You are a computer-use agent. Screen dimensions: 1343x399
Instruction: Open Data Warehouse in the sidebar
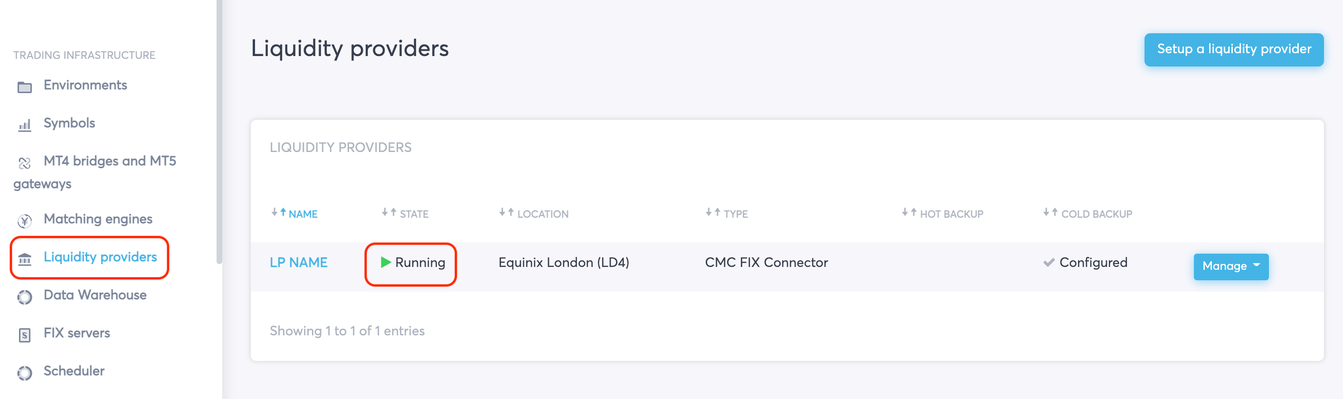(95, 295)
